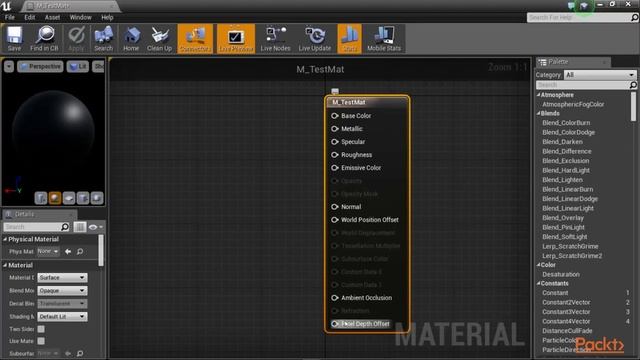Image resolution: width=640 pixels, height=360 pixels.
Task: Select the Details panel tab
Action: pos(39,214)
